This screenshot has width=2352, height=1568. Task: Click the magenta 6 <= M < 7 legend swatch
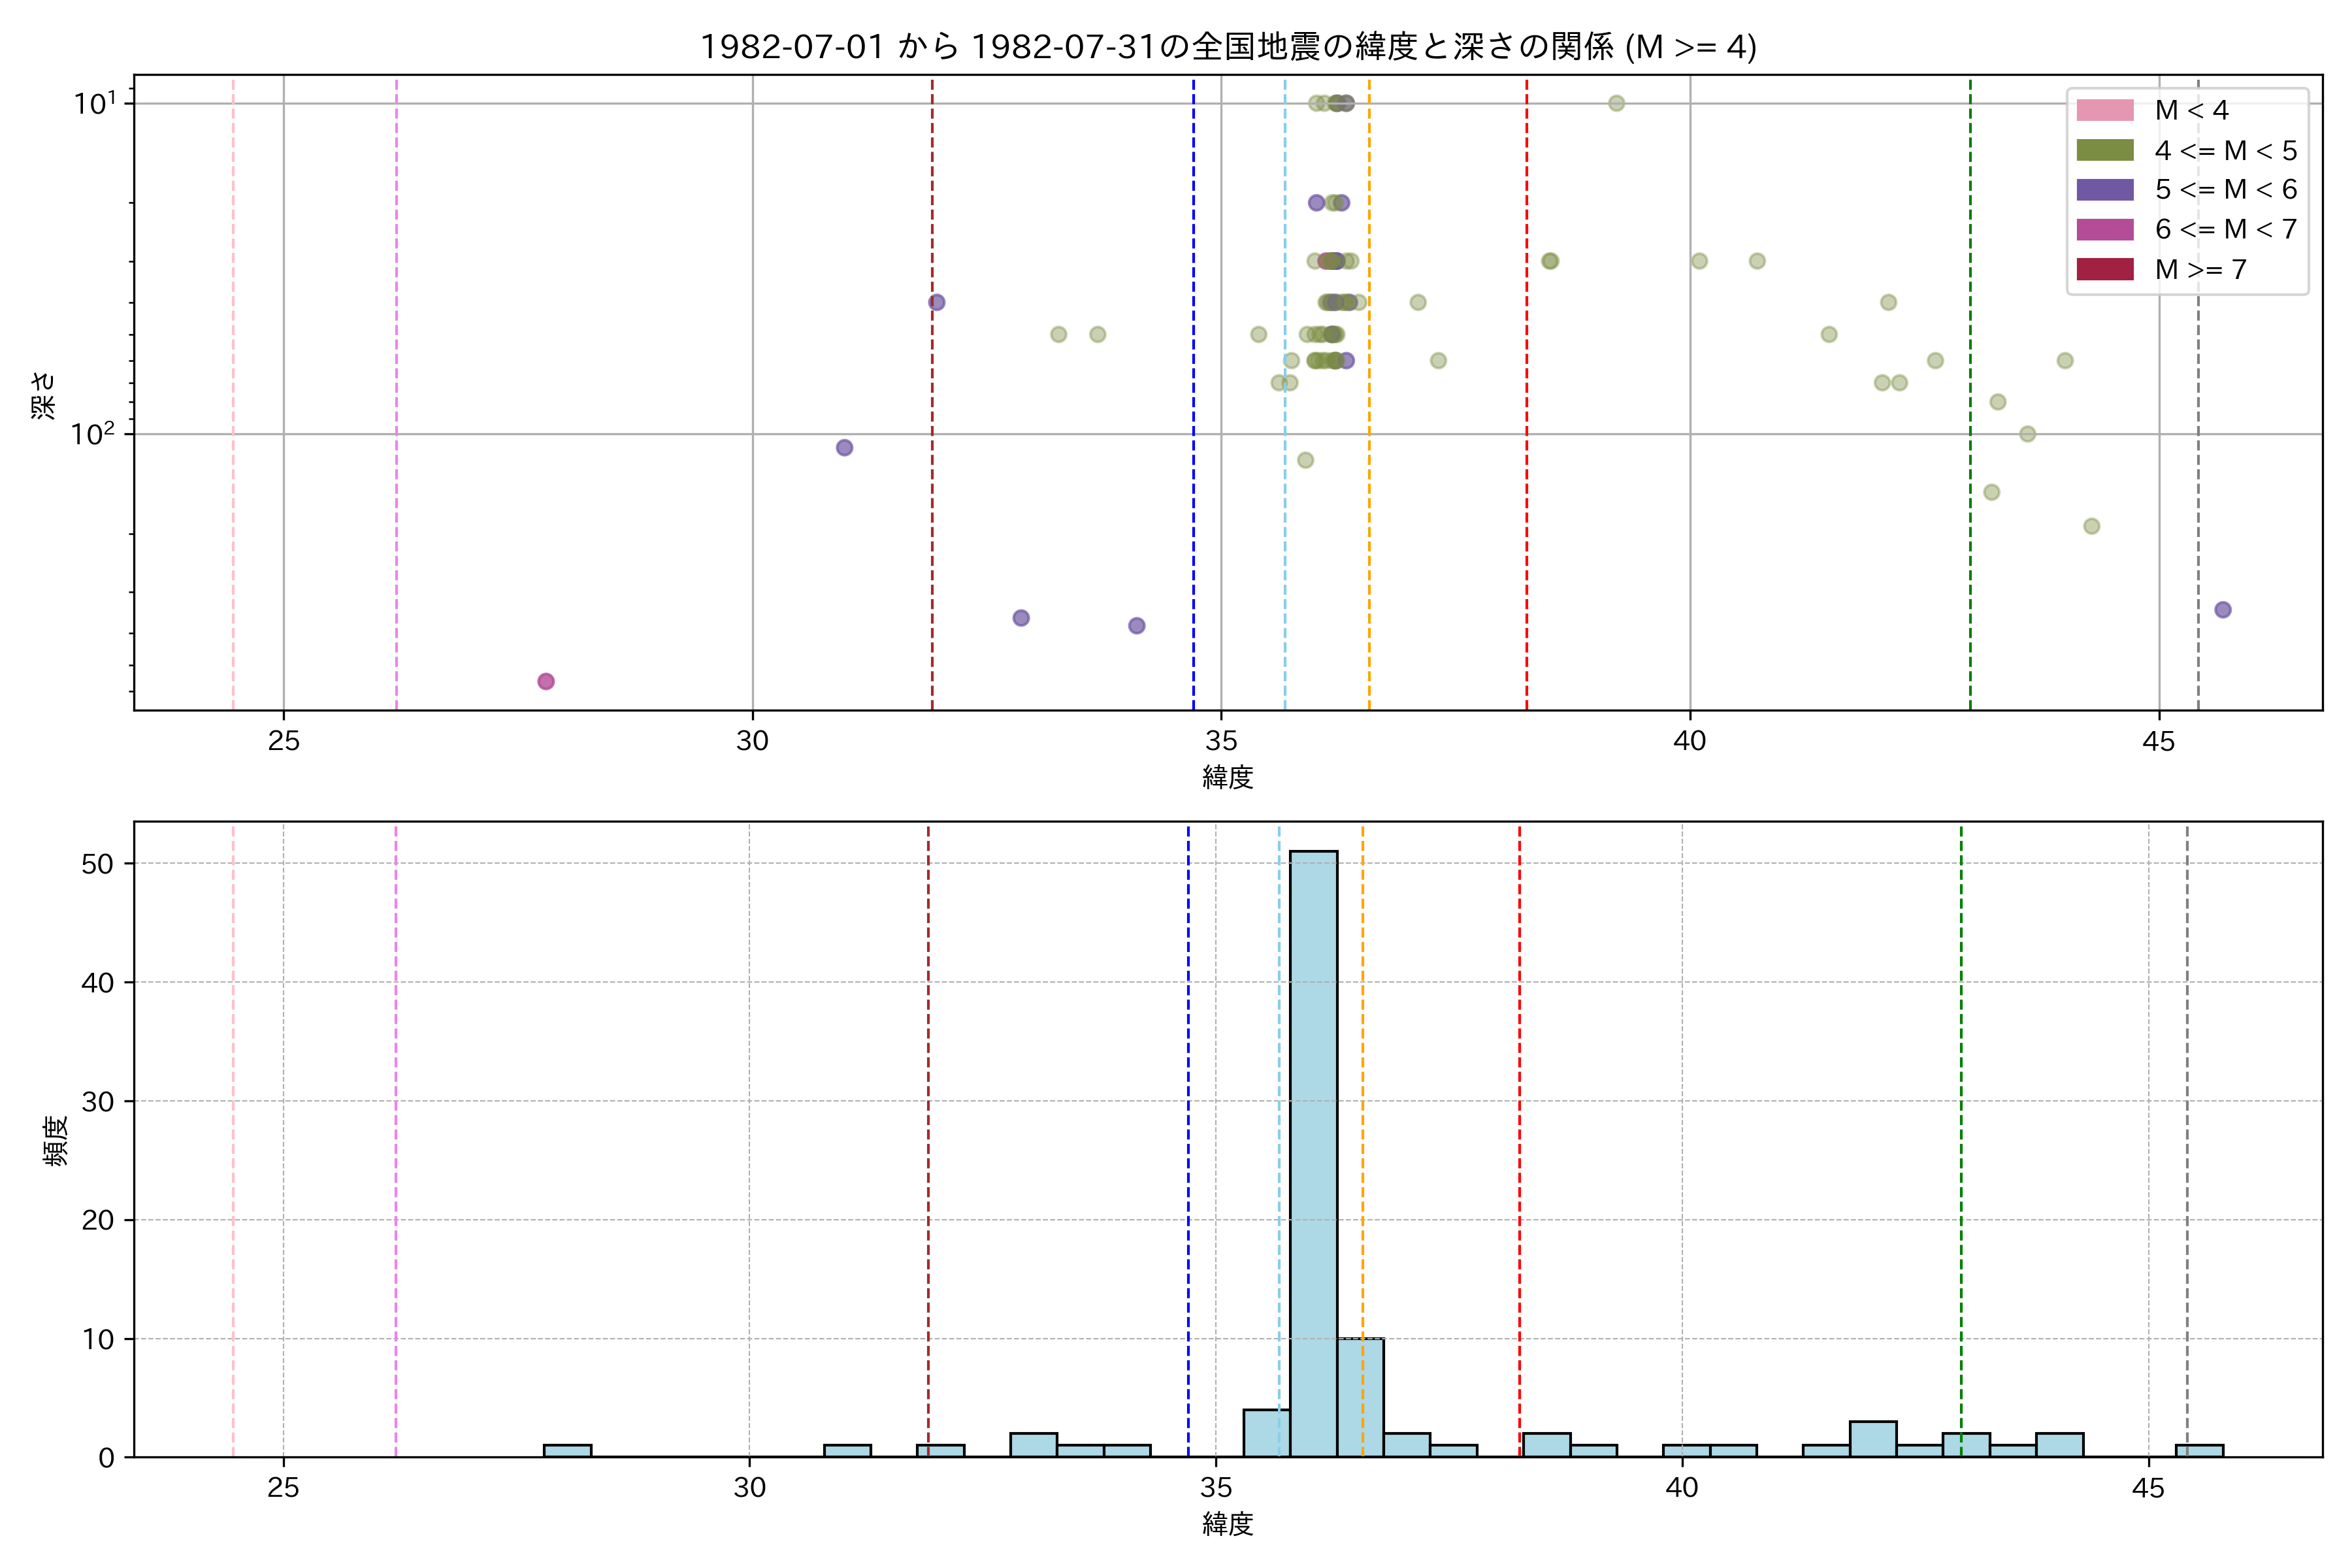click(x=2104, y=229)
